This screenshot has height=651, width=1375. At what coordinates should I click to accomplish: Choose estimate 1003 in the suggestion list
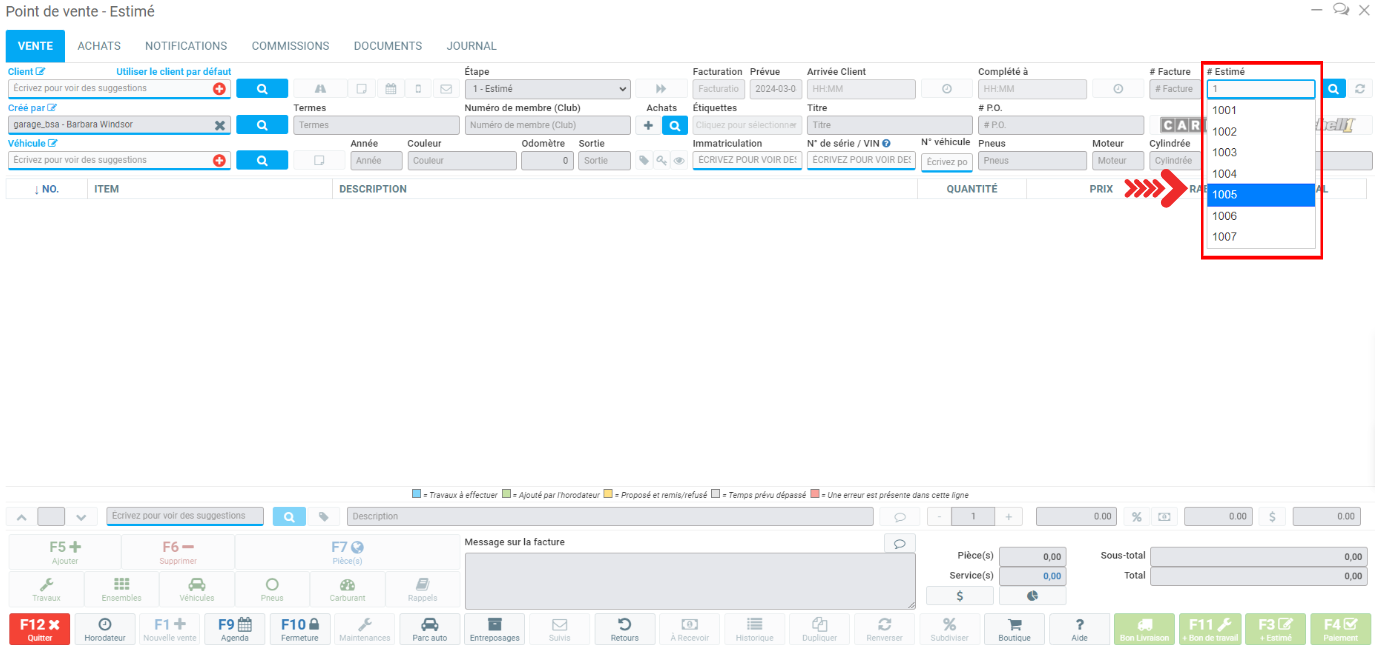[1260, 153]
